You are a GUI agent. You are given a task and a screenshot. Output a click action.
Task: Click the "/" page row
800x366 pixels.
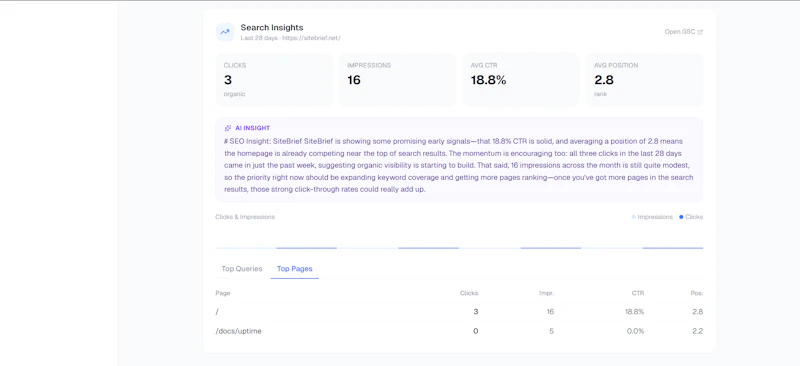pyautogui.click(x=459, y=312)
